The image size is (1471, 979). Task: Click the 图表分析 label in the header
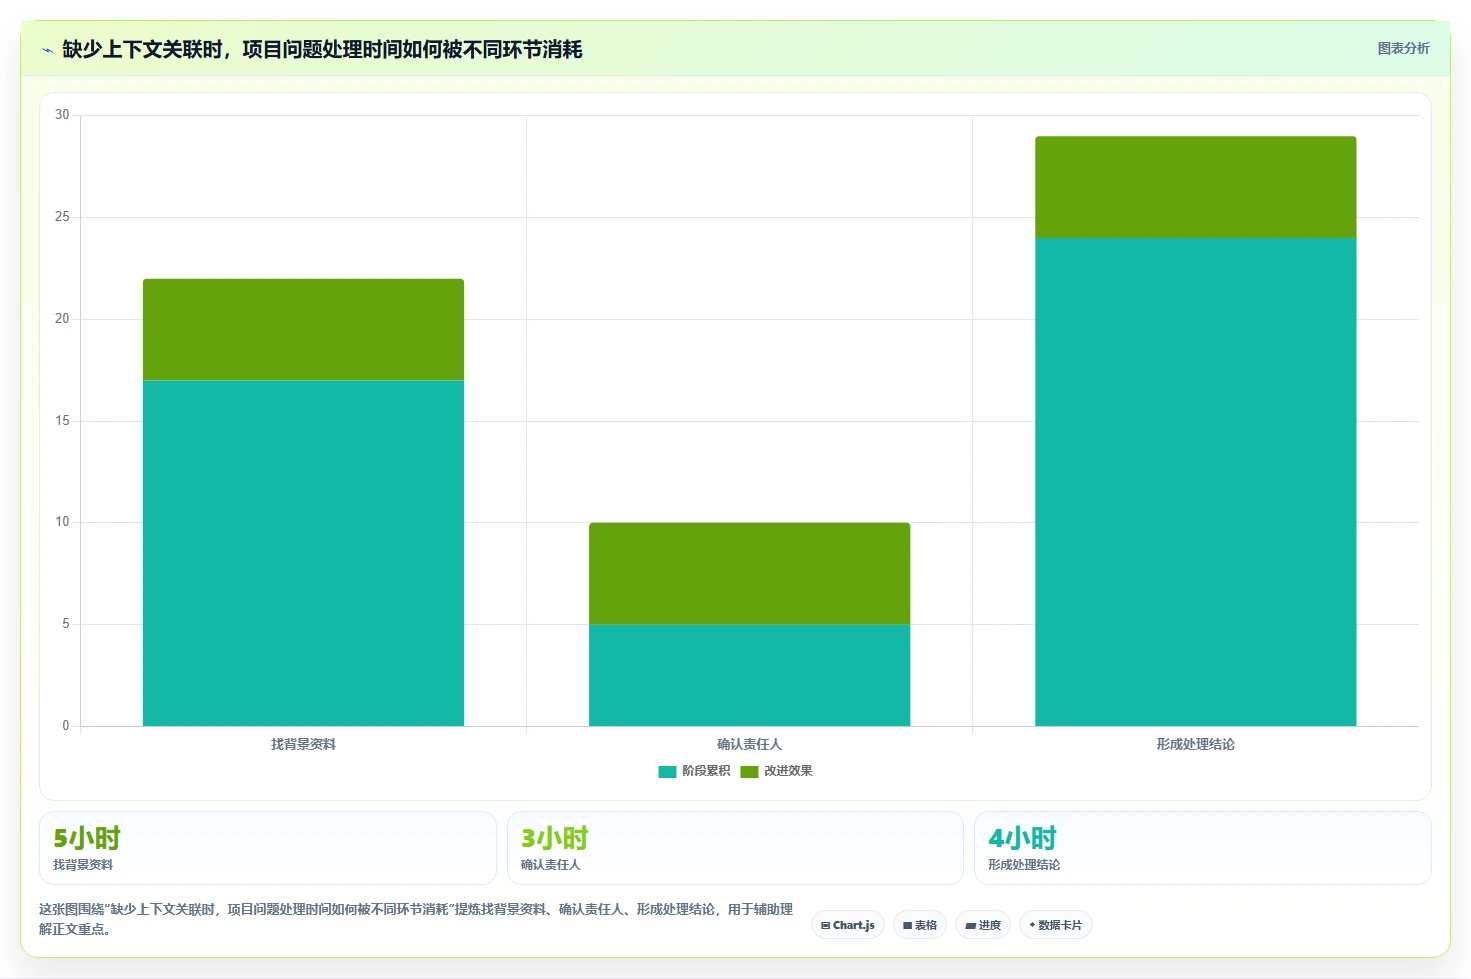pyautogui.click(x=1403, y=48)
